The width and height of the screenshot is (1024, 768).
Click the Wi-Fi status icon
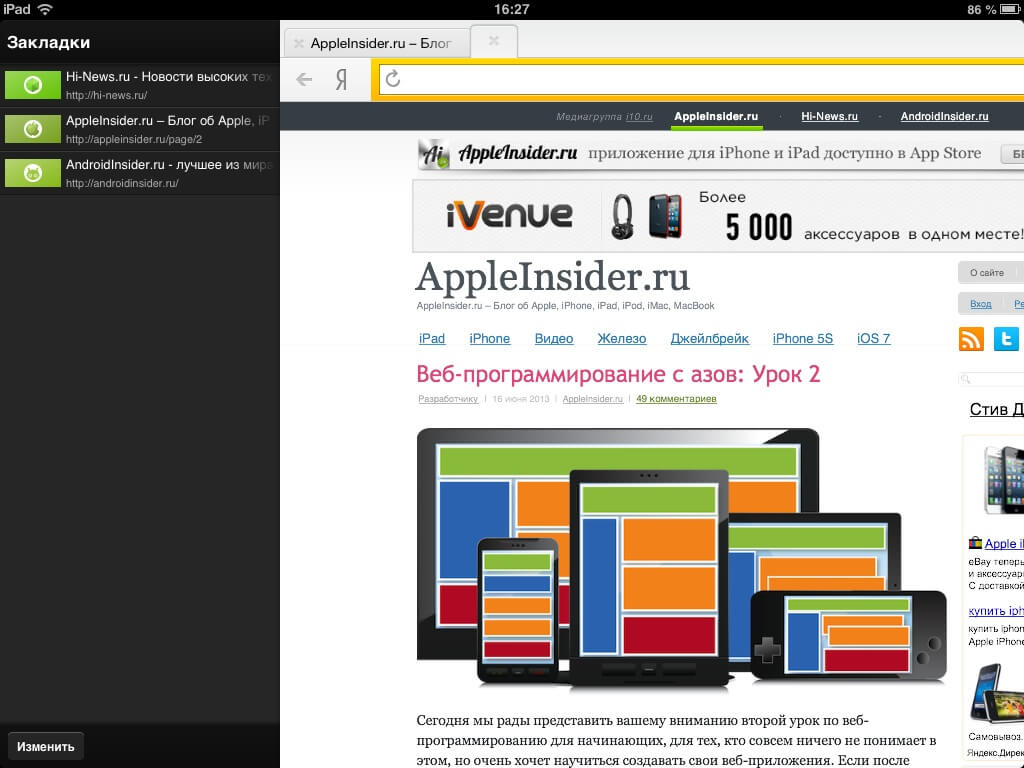45,9
